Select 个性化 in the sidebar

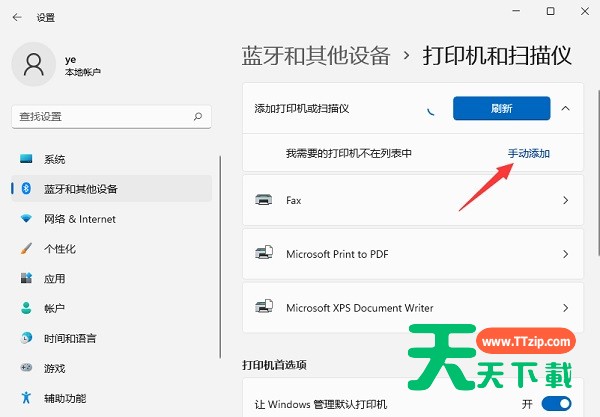[x=60, y=249]
